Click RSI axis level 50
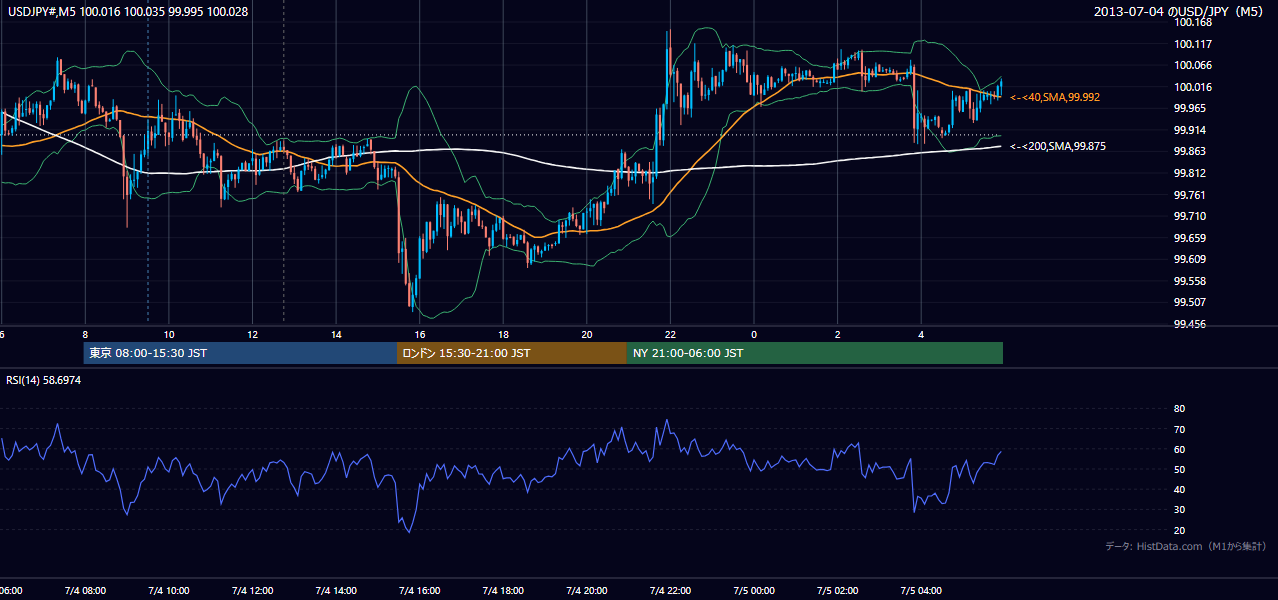 (x=1179, y=469)
